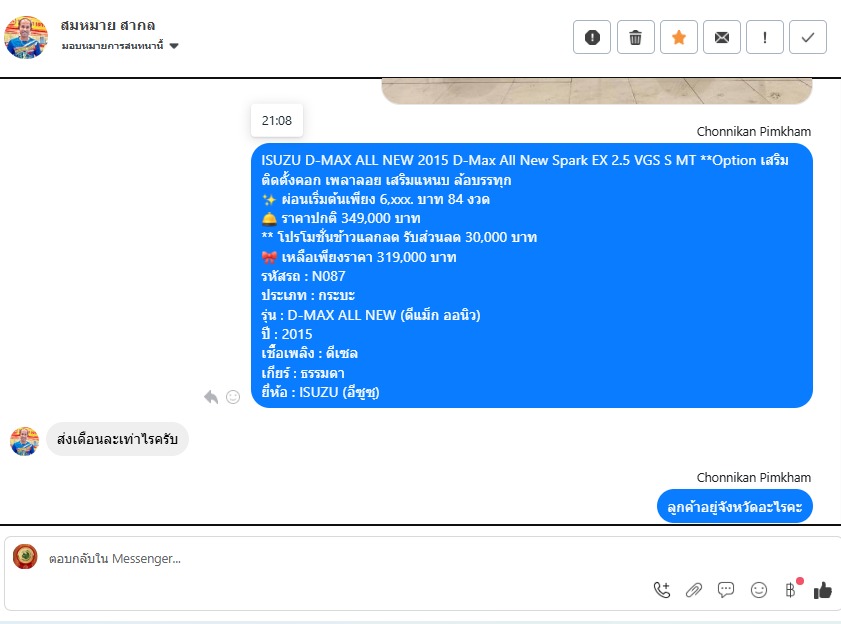This screenshot has height=624, width=841.
Task: Open saved replies speech bubble icon
Action: [x=726, y=590]
